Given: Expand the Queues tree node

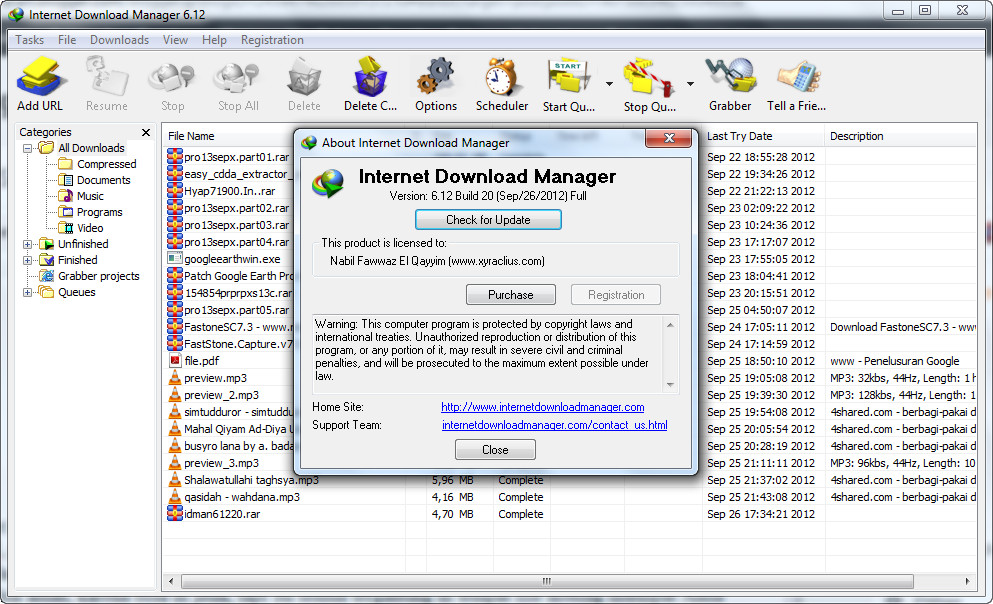Looking at the screenshot, I should click(x=27, y=293).
